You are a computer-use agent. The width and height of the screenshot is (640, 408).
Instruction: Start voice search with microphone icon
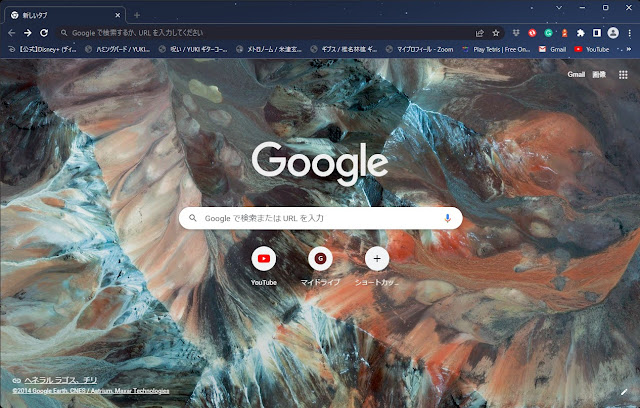(447, 218)
